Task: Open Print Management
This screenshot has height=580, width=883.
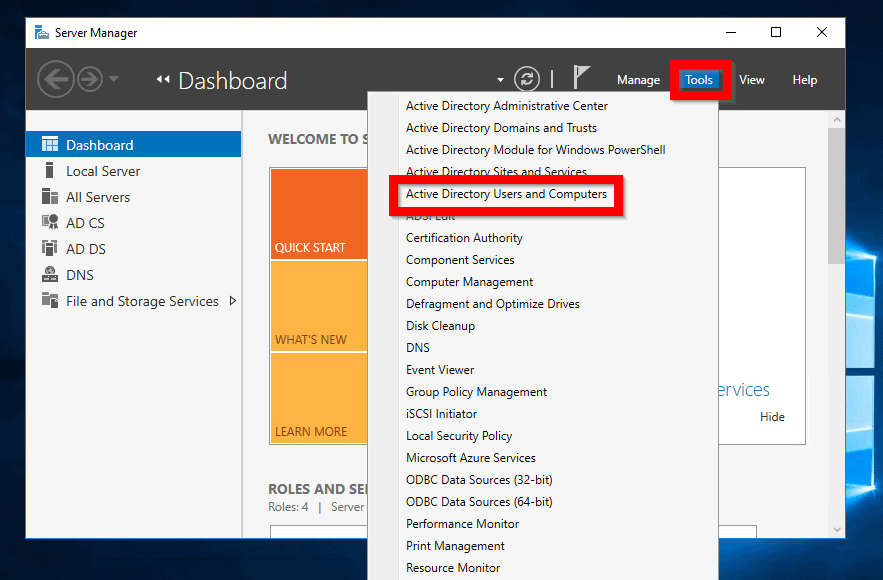Action: tap(455, 545)
